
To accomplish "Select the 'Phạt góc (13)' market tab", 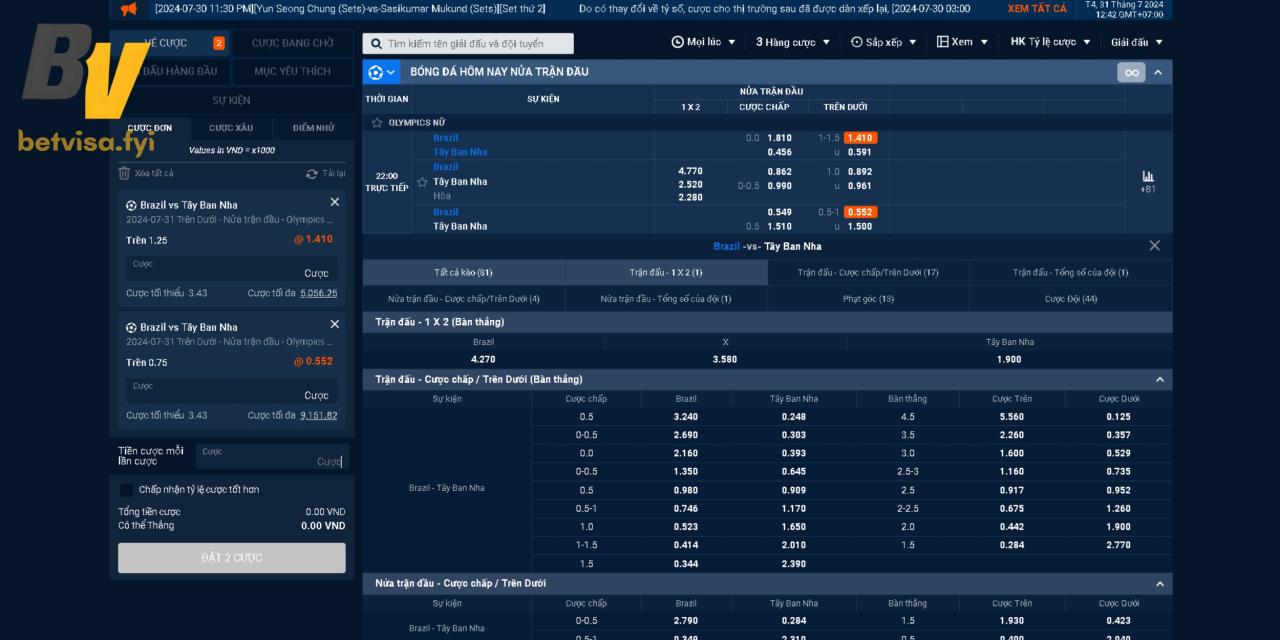I will [x=868, y=298].
